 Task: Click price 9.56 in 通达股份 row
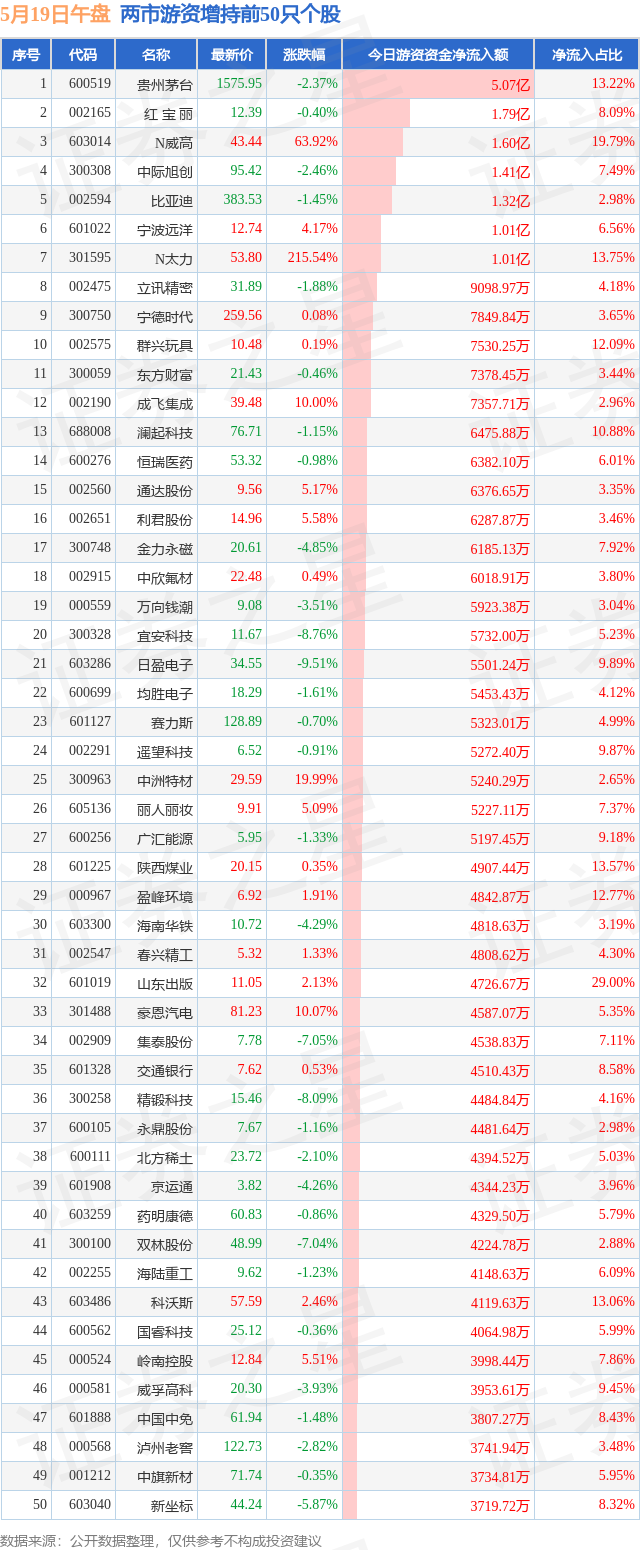click(249, 490)
